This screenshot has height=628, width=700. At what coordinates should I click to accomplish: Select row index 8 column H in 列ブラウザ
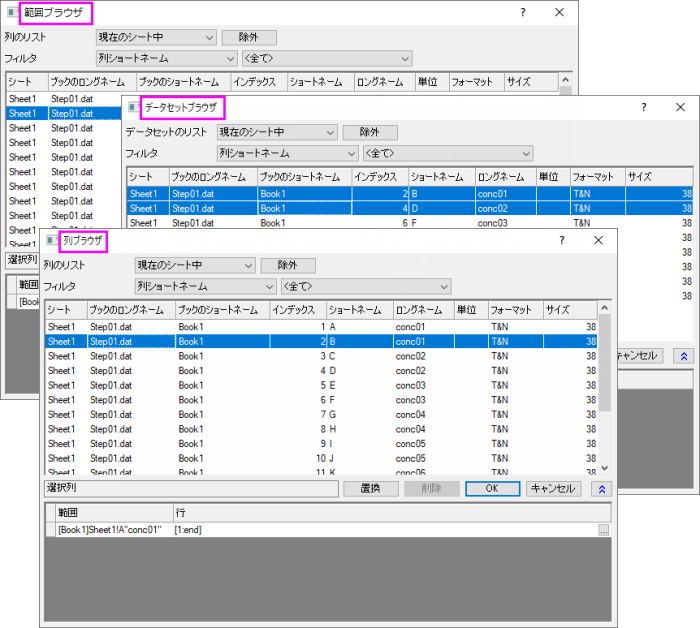click(x=321, y=429)
